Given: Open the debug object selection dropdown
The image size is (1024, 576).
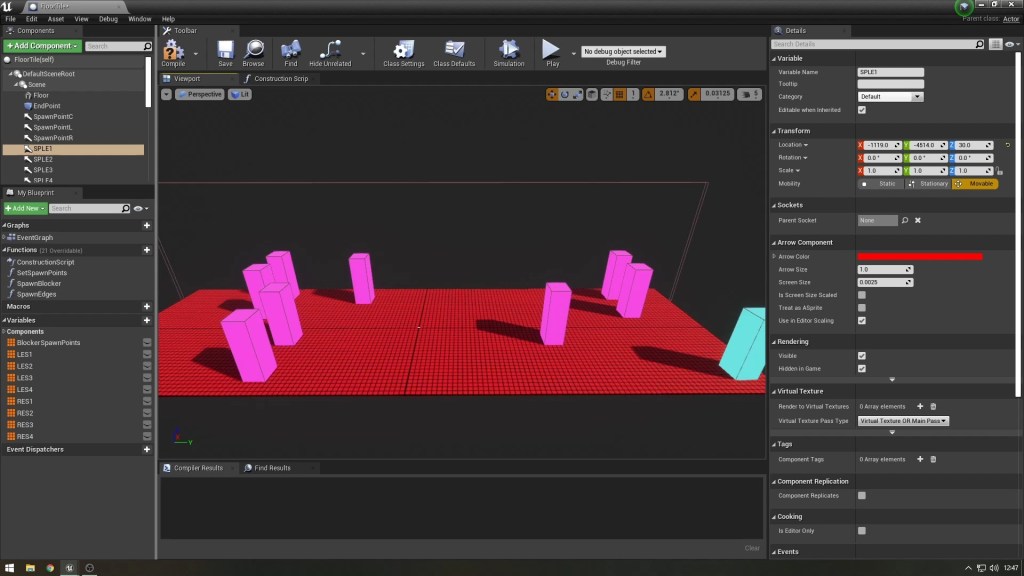Looking at the screenshot, I should click(623, 51).
